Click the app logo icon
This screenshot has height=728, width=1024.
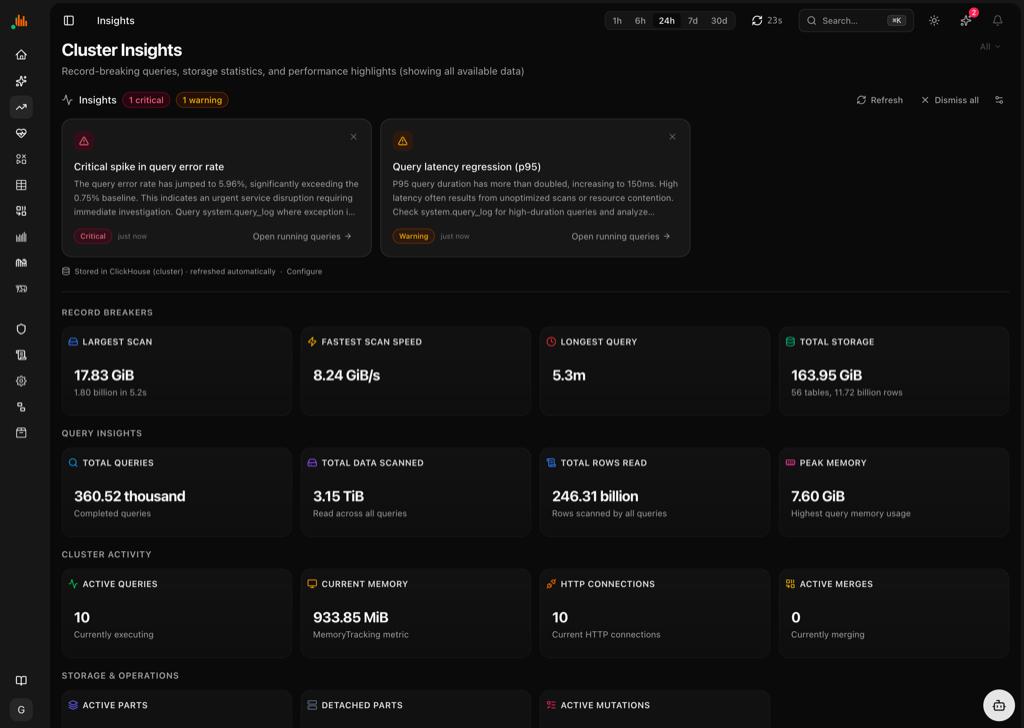(20, 21)
